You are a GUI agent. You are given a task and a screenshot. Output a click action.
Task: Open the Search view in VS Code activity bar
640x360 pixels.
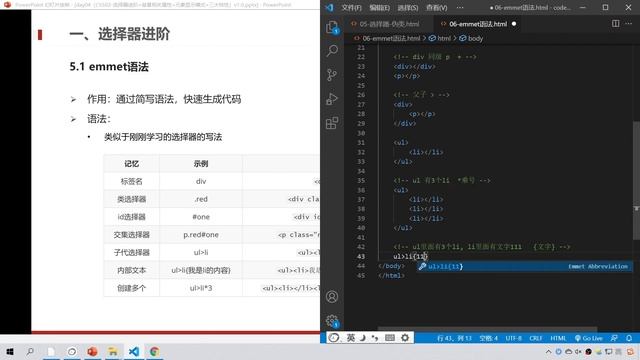tap(332, 51)
